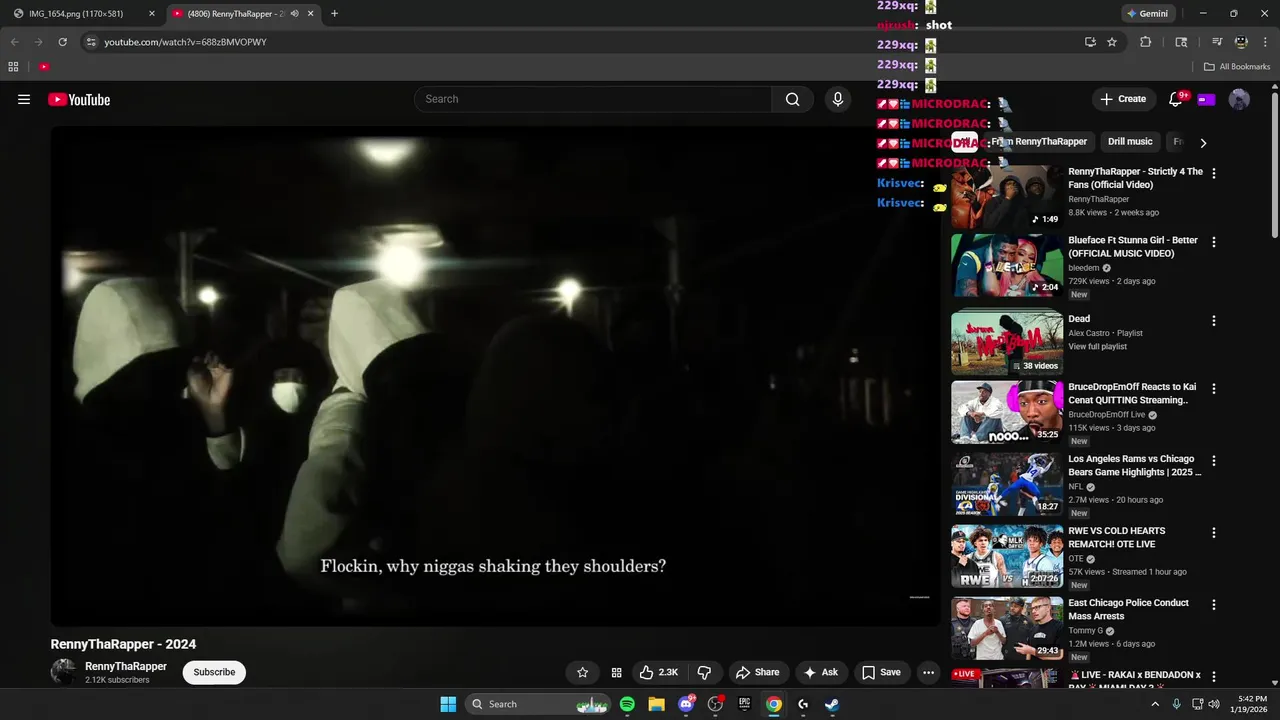This screenshot has width=1280, height=720.
Task: Click the video player area
Action: click(495, 376)
